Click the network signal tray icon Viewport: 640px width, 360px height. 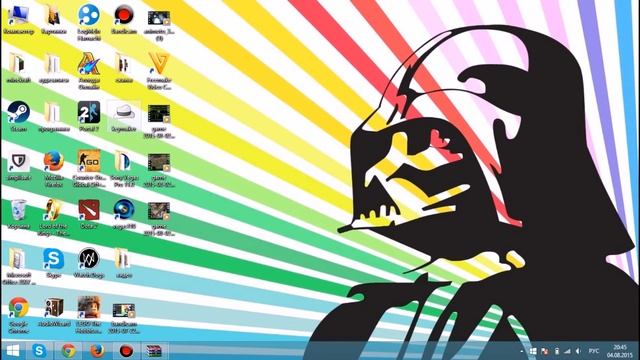click(x=567, y=351)
